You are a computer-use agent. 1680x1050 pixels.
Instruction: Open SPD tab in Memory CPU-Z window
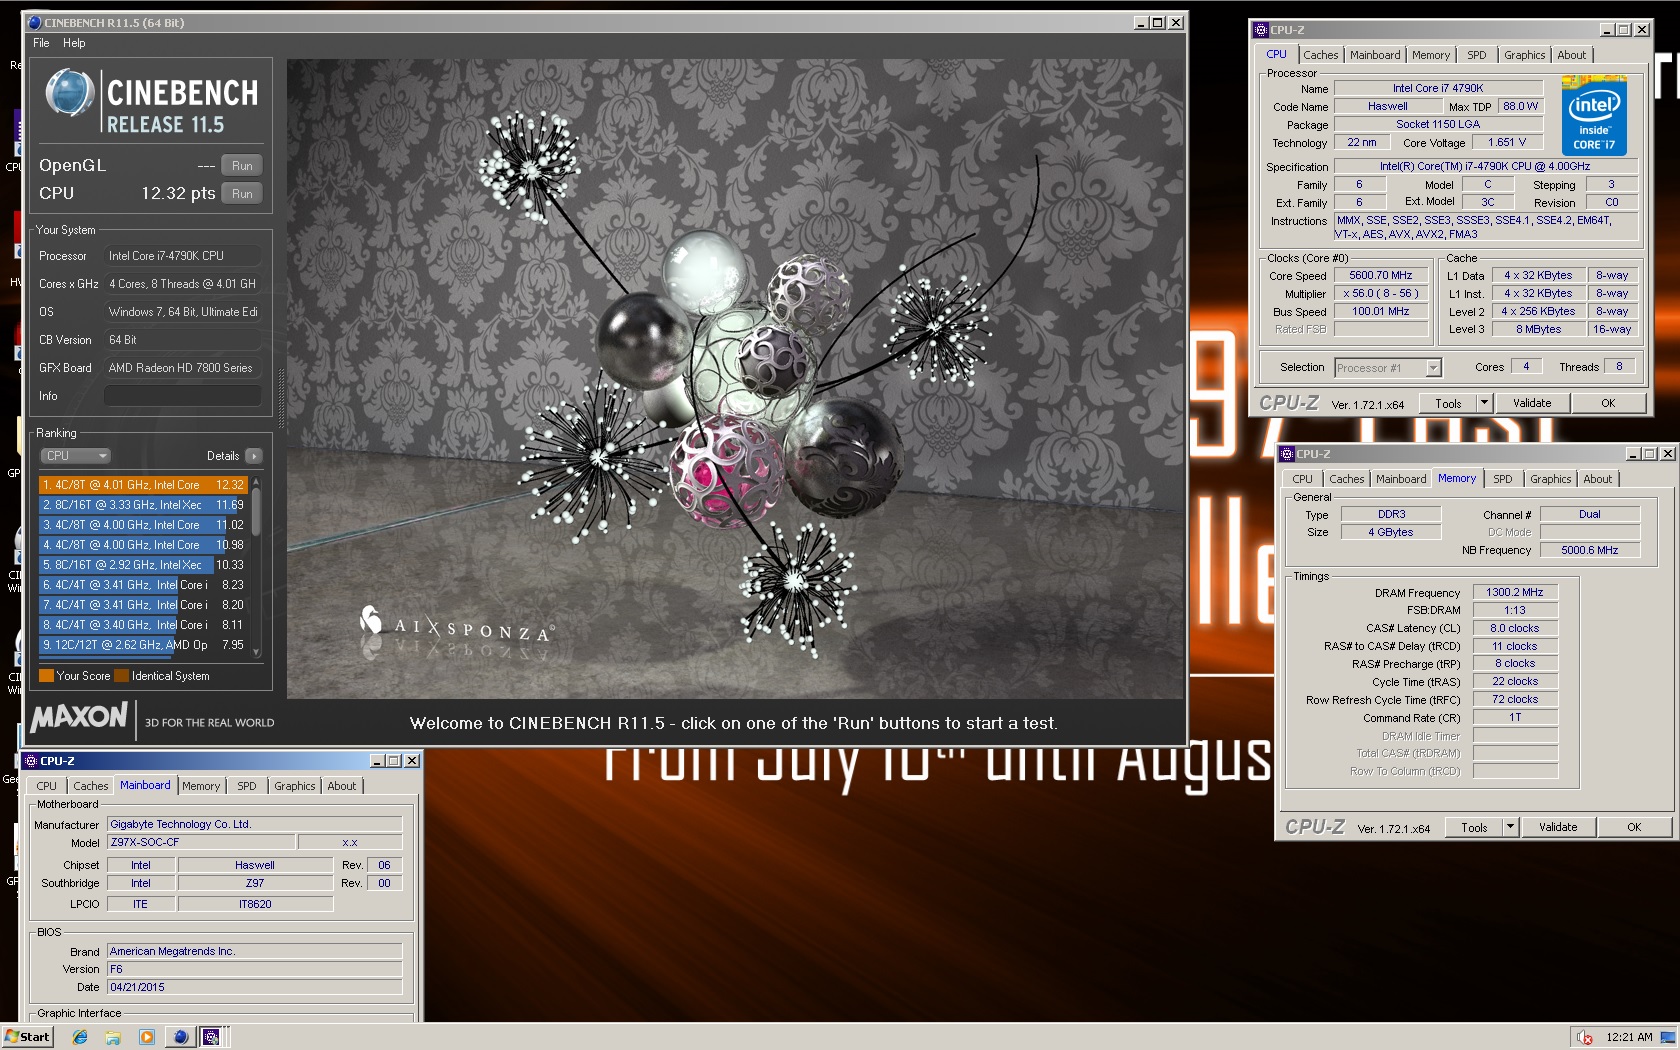1503,479
